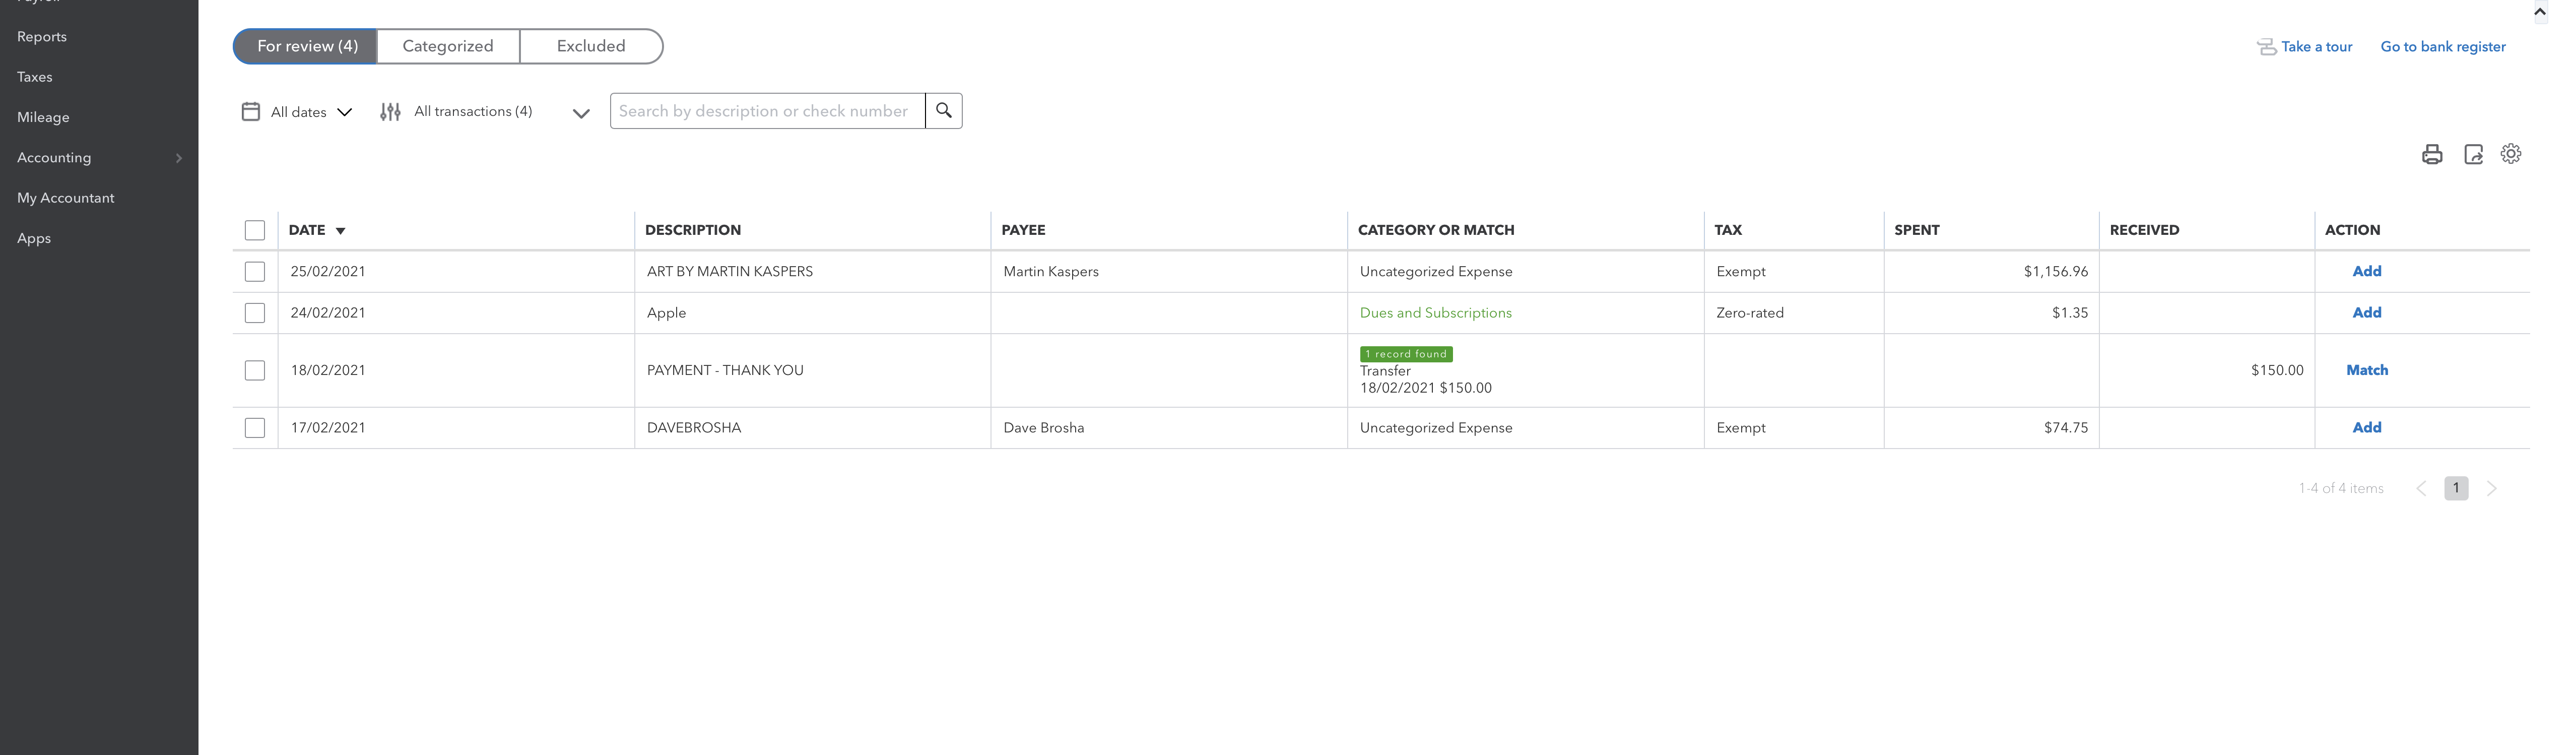Open the Excluded tab
The image size is (2576, 755).
tap(590, 46)
